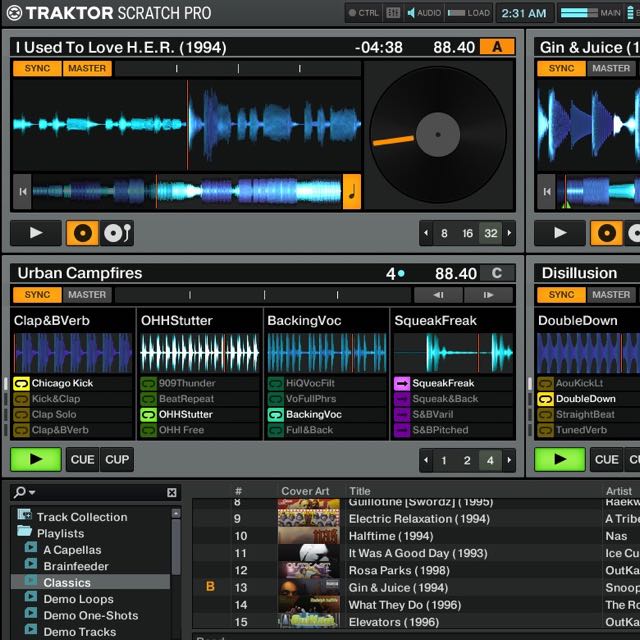Select HiQVocFilt sample
640x640 pixels.
click(327, 383)
